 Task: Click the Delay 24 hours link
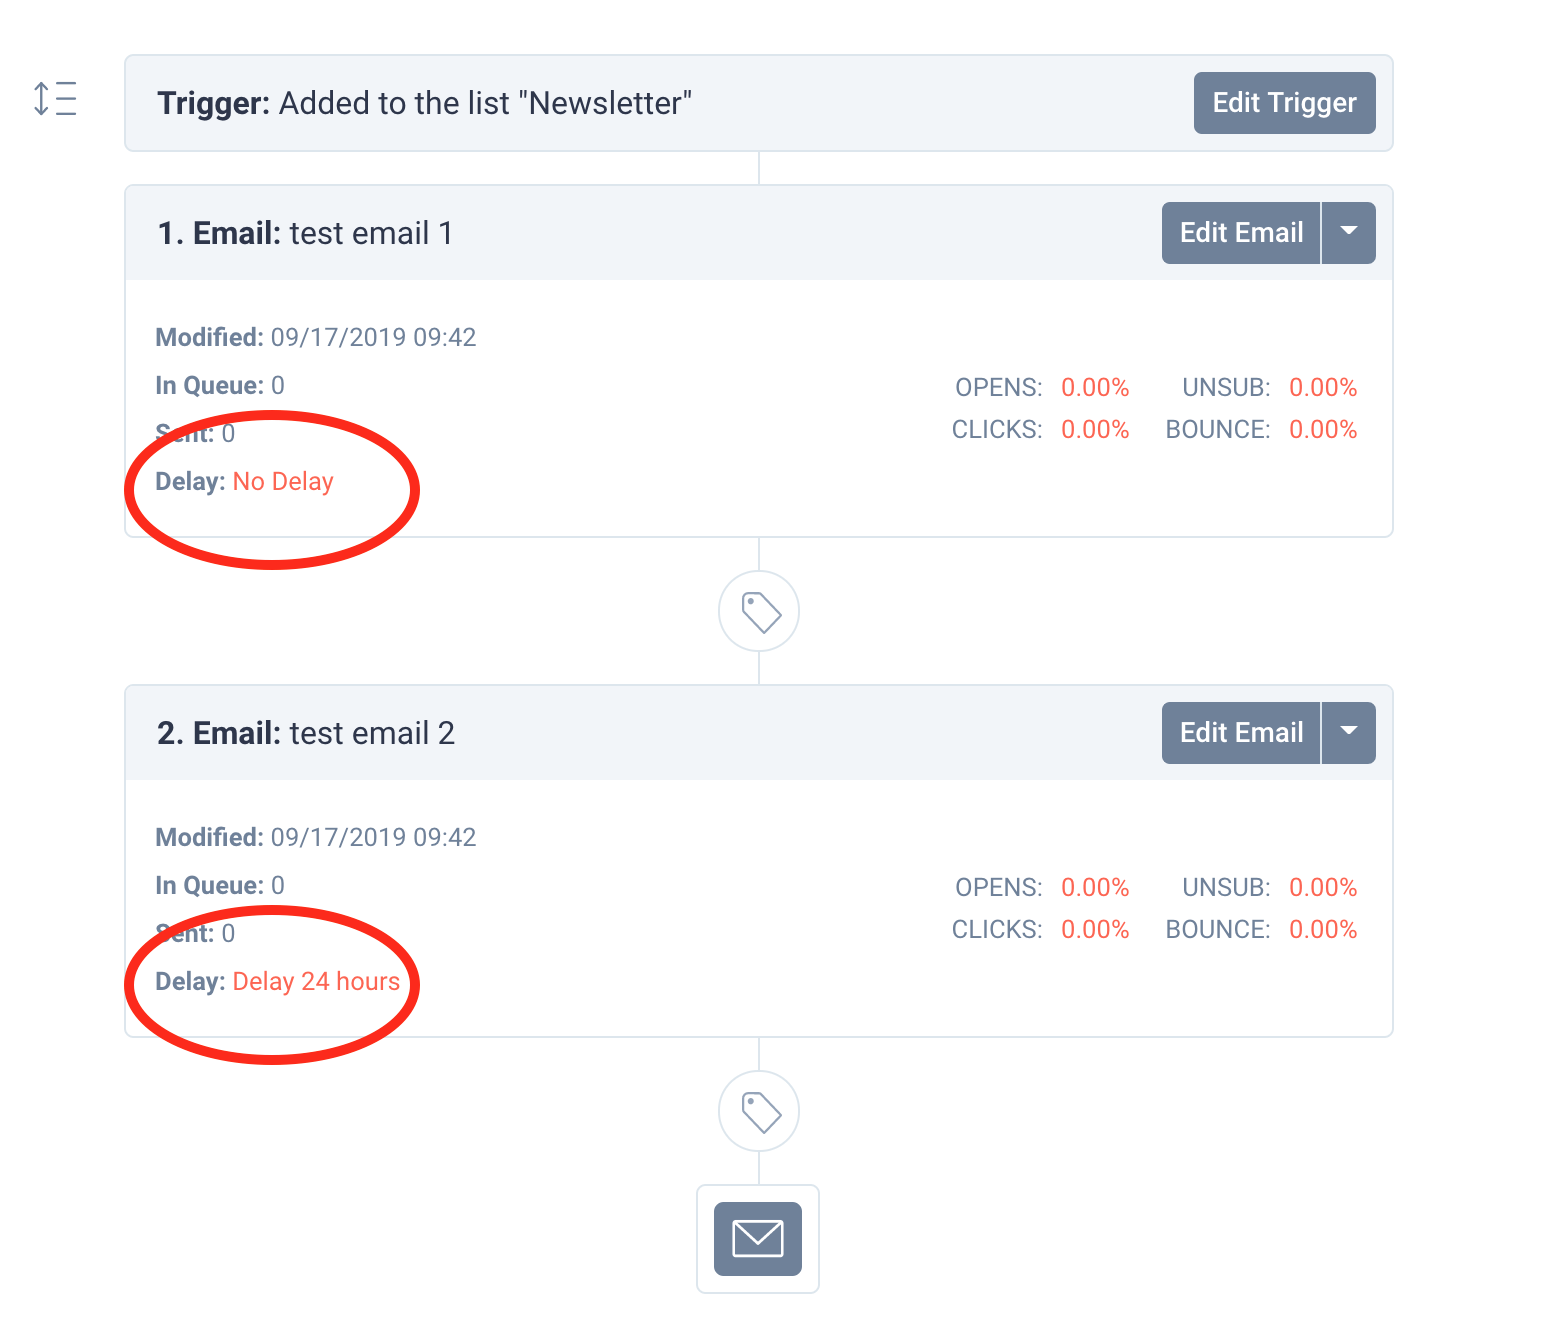(316, 982)
